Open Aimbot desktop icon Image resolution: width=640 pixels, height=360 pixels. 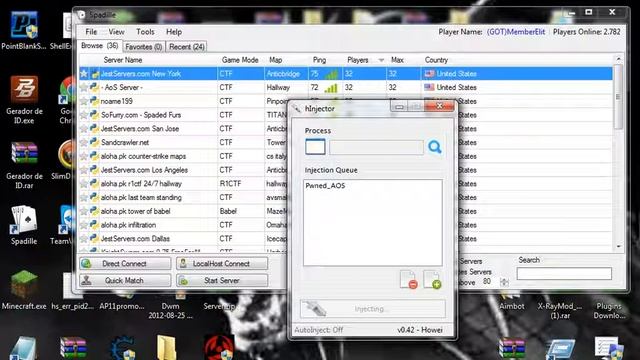511,302
